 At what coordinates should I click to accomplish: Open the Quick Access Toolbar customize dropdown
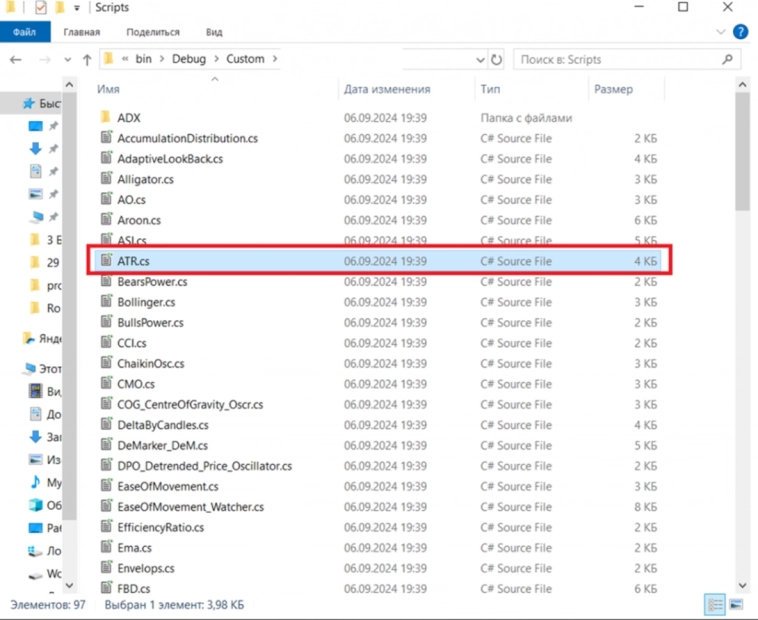[77, 8]
